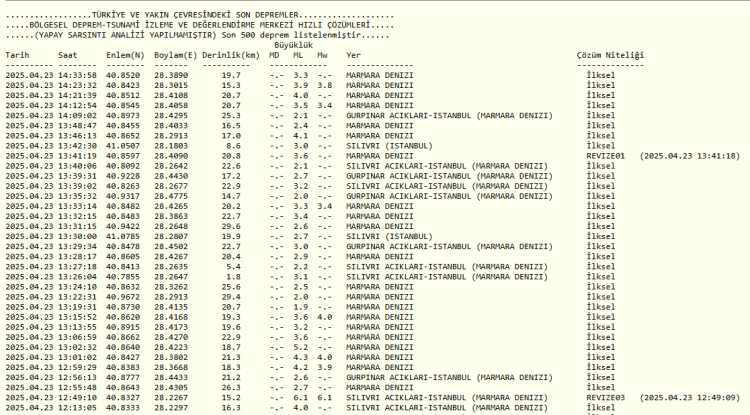Click the 40.8545 latitude in the 14:12:54 row
This screenshot has height=415, width=750.
(x=123, y=105)
